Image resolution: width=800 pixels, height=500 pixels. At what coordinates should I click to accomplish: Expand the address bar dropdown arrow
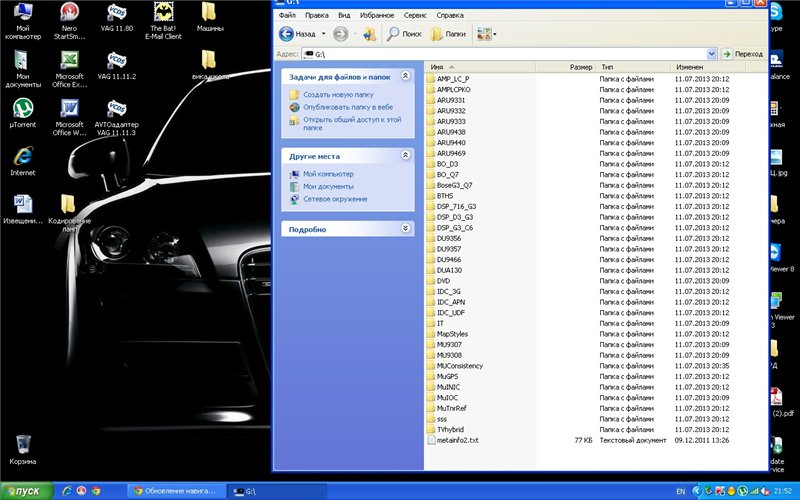(x=711, y=53)
